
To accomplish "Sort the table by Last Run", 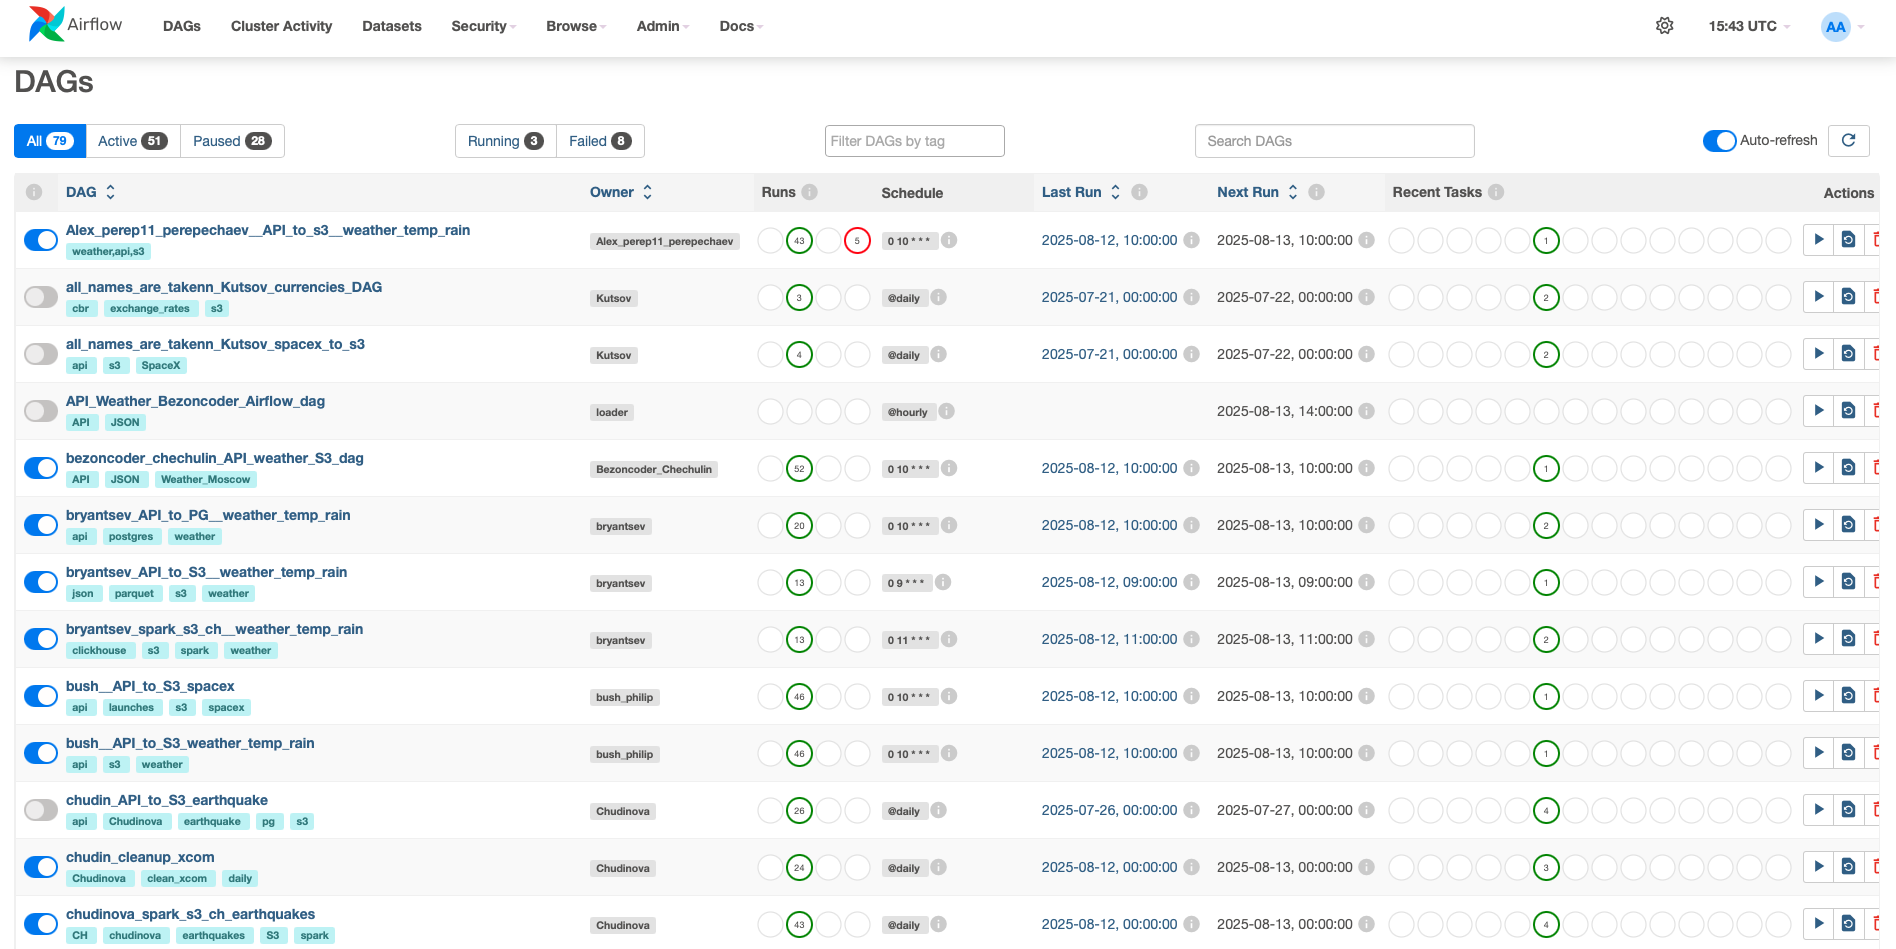I will coord(1081,192).
